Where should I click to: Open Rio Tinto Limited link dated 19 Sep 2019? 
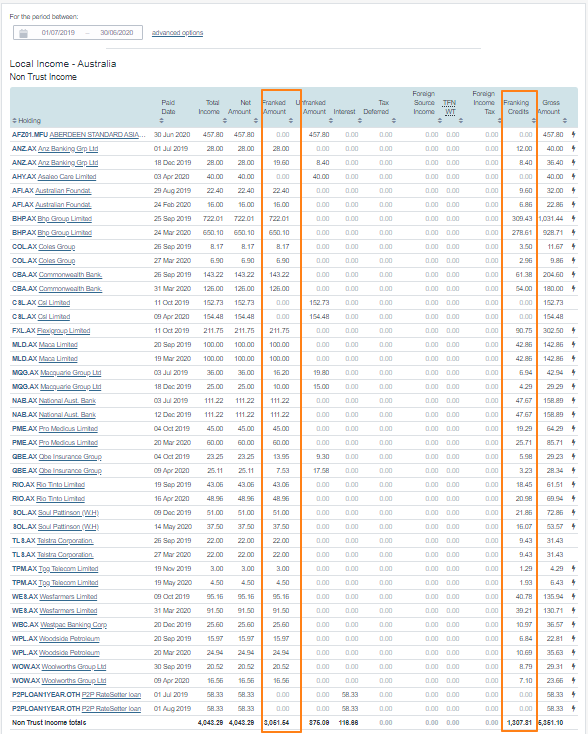[x=60, y=485]
